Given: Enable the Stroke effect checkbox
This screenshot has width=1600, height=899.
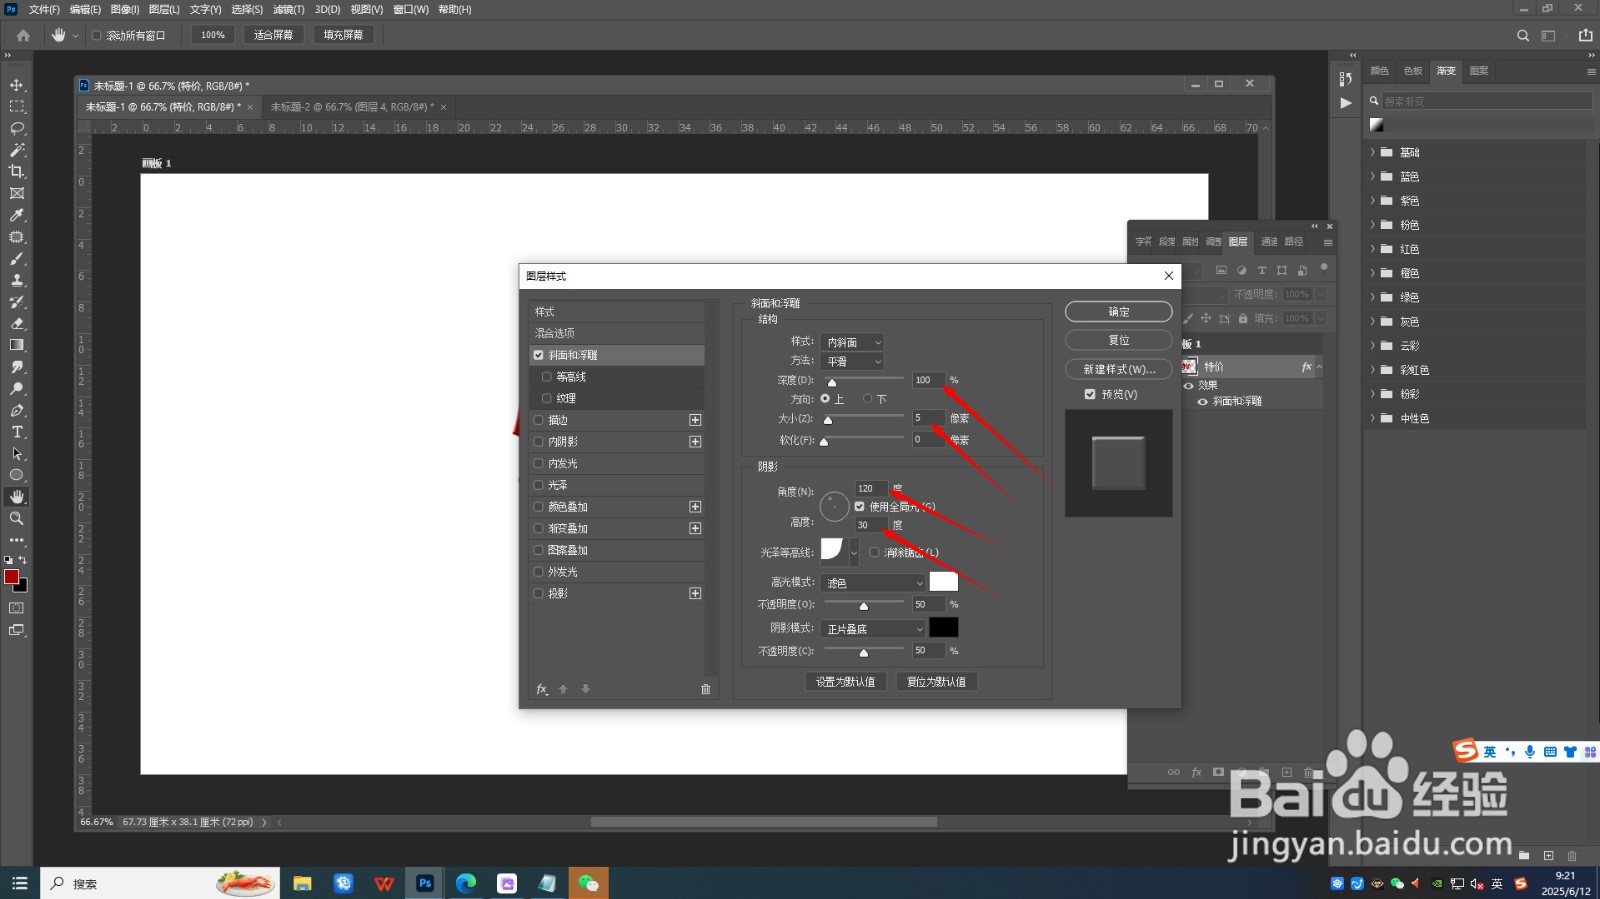Looking at the screenshot, I should click(539, 420).
